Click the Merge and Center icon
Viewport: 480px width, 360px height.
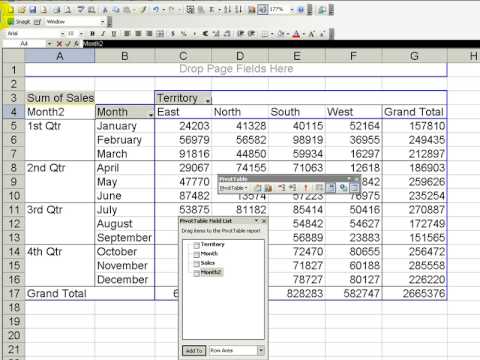[160, 34]
